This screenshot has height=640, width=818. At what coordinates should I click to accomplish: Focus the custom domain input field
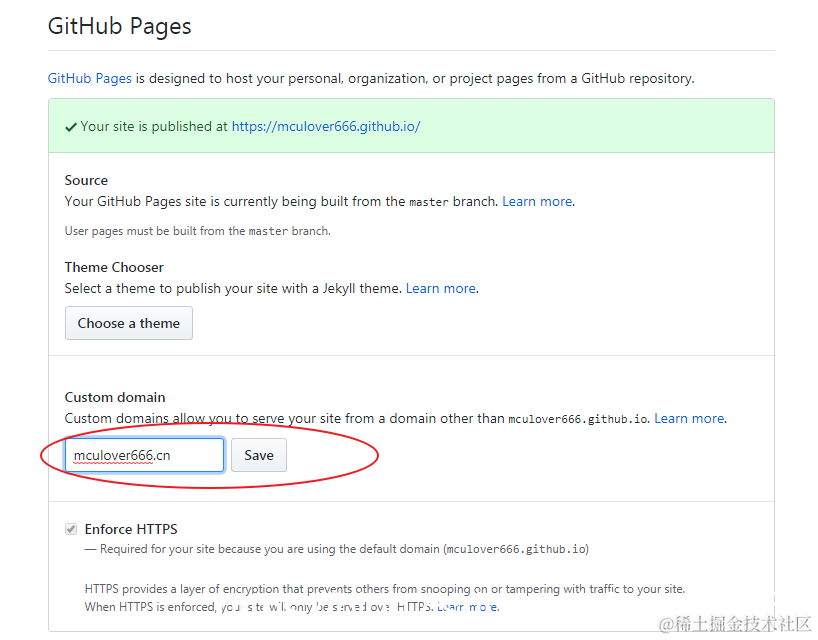click(145, 455)
